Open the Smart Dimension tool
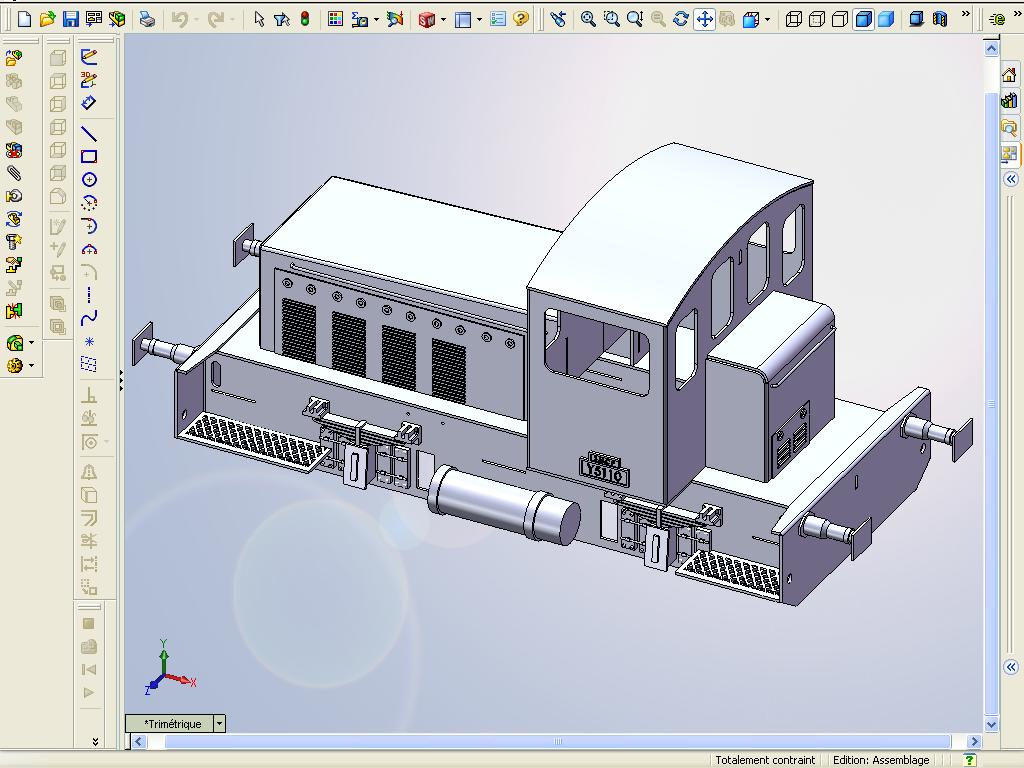1024x768 pixels. [89, 103]
